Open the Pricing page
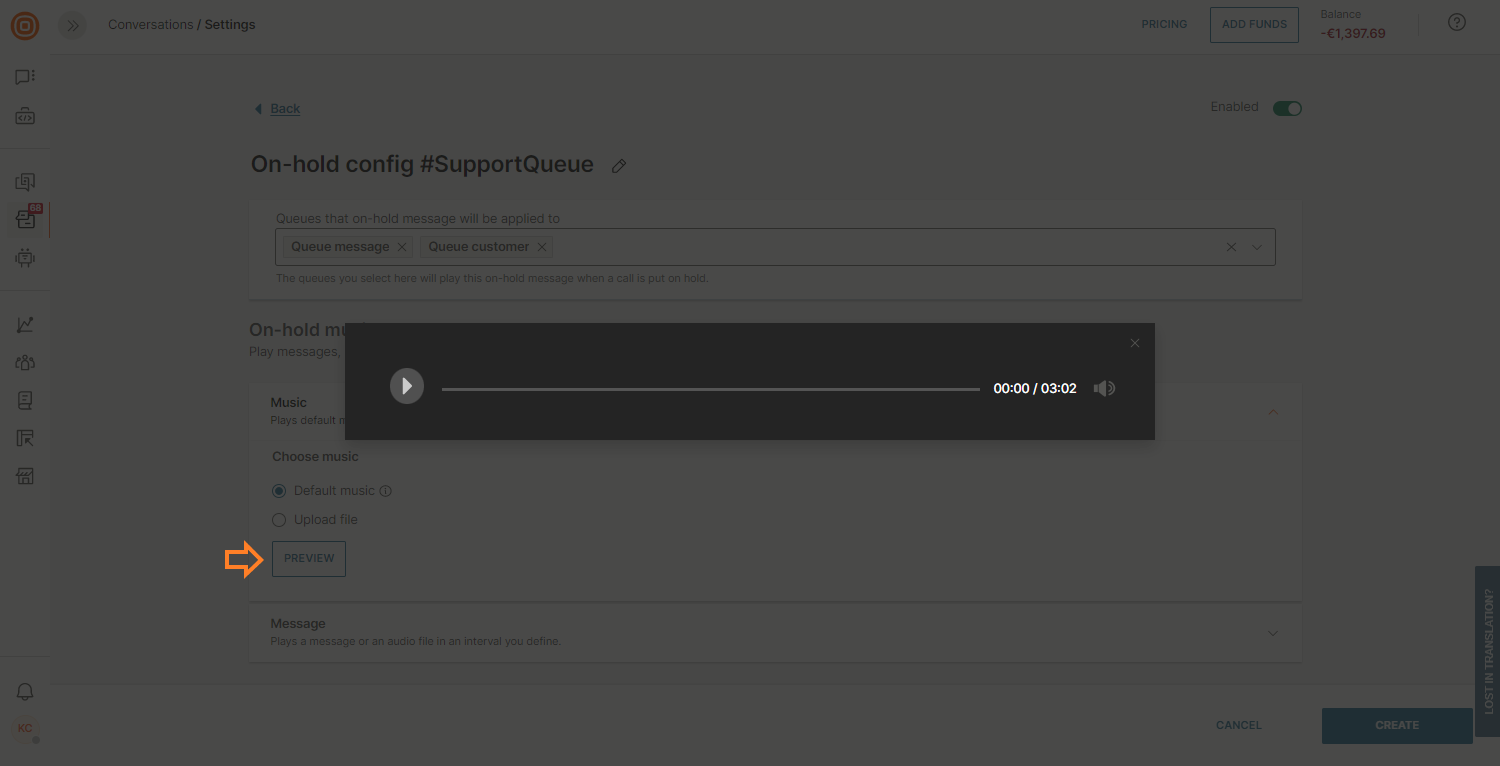The width and height of the screenshot is (1500, 766). click(x=1164, y=24)
